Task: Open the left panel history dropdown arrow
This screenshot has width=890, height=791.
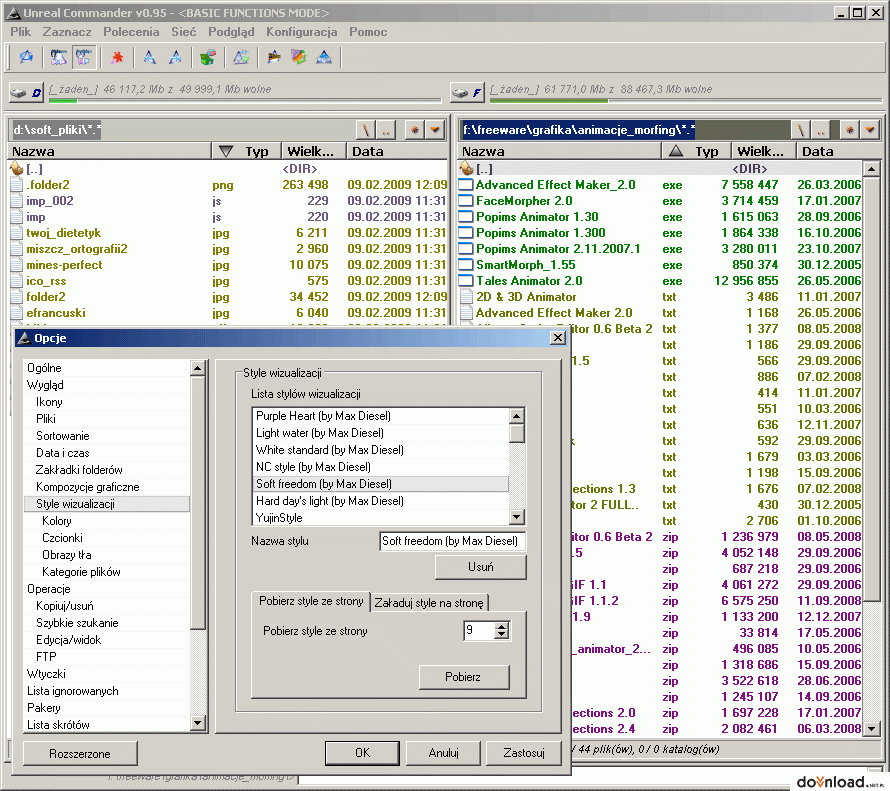Action: coord(435,131)
